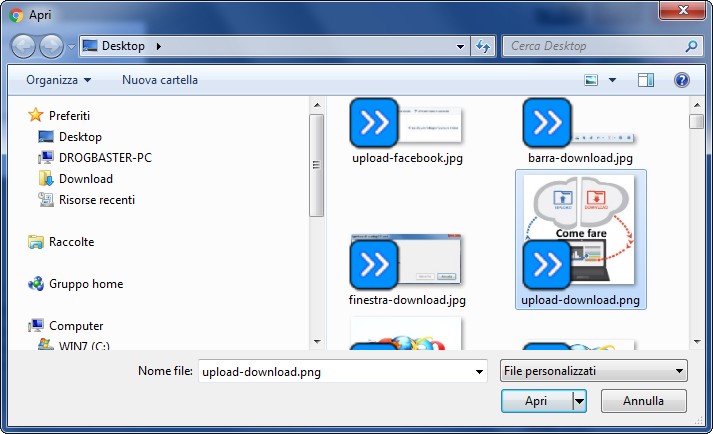713x434 pixels.
Task: Select Gruppo home
Action: (x=86, y=284)
